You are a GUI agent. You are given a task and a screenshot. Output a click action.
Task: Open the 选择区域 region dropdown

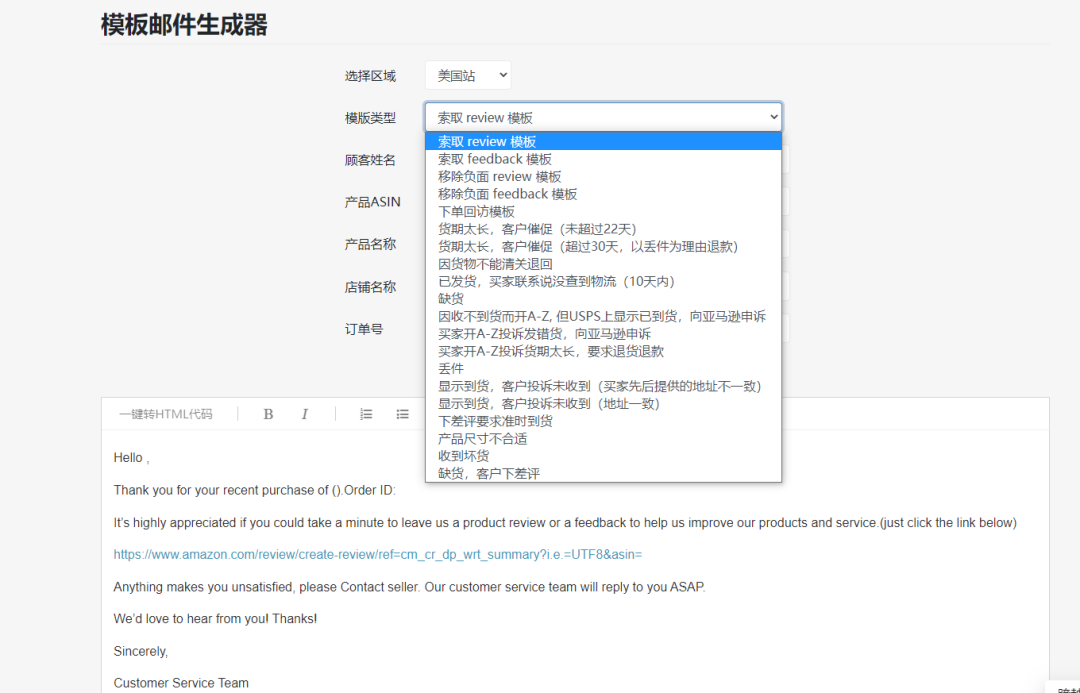(x=468, y=75)
